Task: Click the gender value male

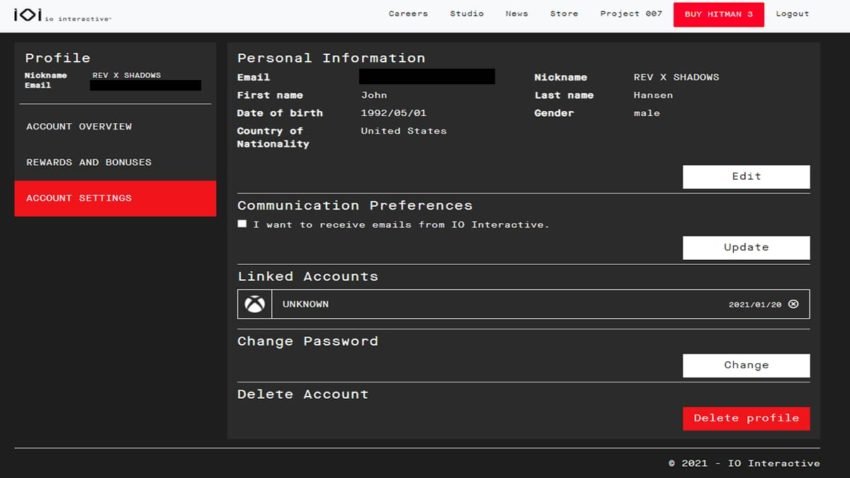Action: click(647, 113)
